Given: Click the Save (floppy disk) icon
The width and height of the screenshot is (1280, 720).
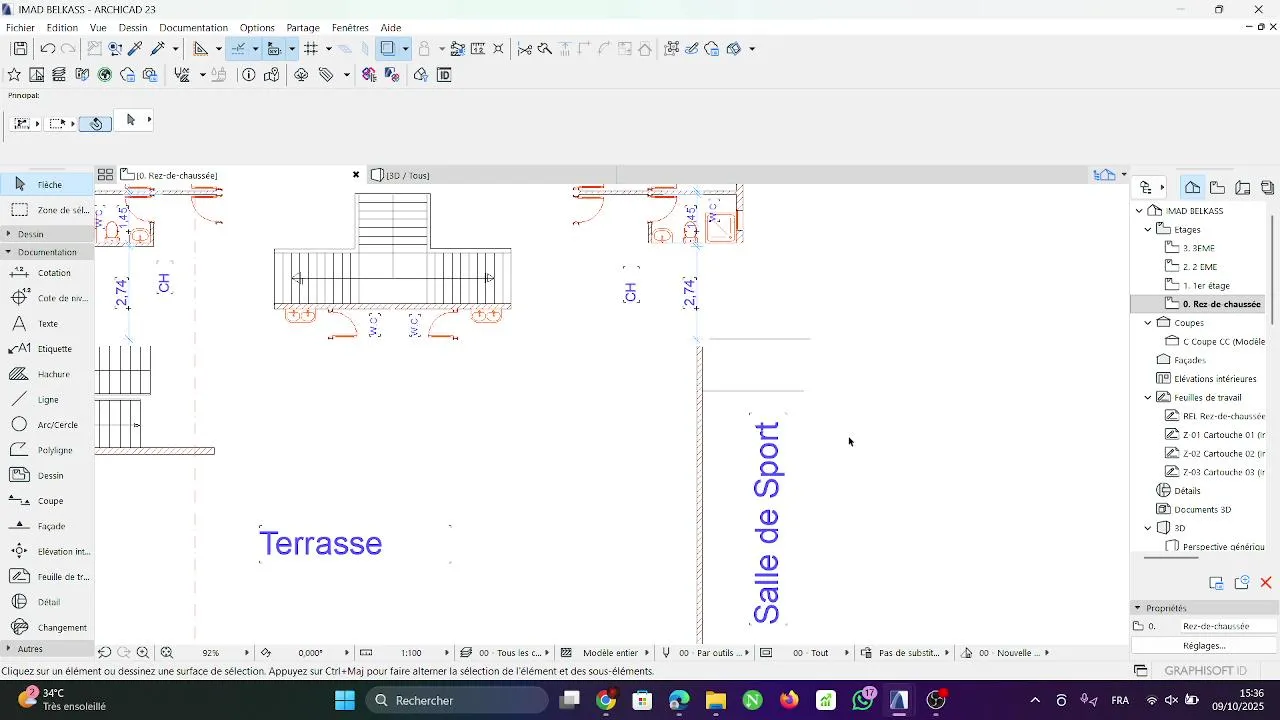Looking at the screenshot, I should (20, 49).
